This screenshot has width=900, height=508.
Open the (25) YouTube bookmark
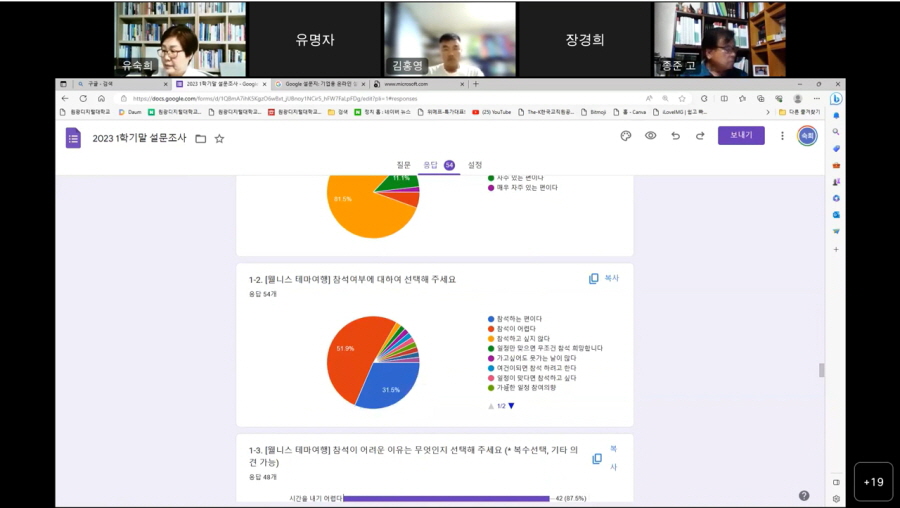point(491,113)
